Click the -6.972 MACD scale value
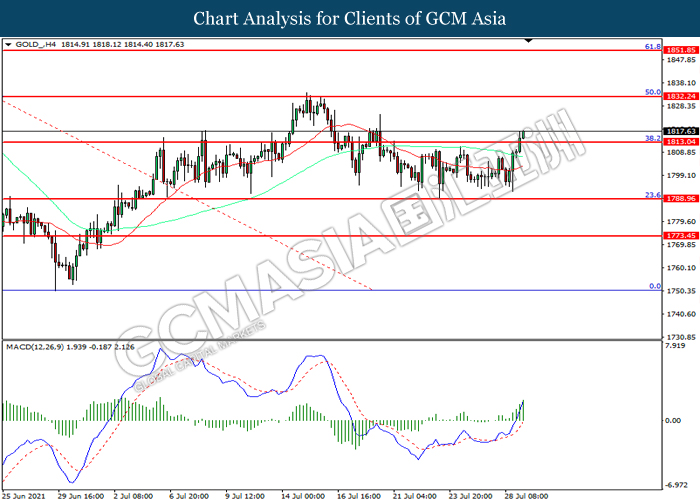Screen dimensions: 700x500 point(676,485)
